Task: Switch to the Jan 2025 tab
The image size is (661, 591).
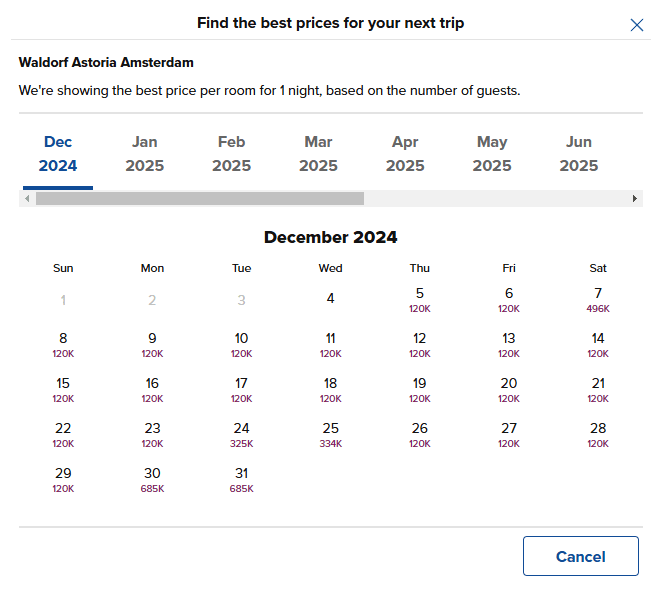Action: (x=145, y=154)
